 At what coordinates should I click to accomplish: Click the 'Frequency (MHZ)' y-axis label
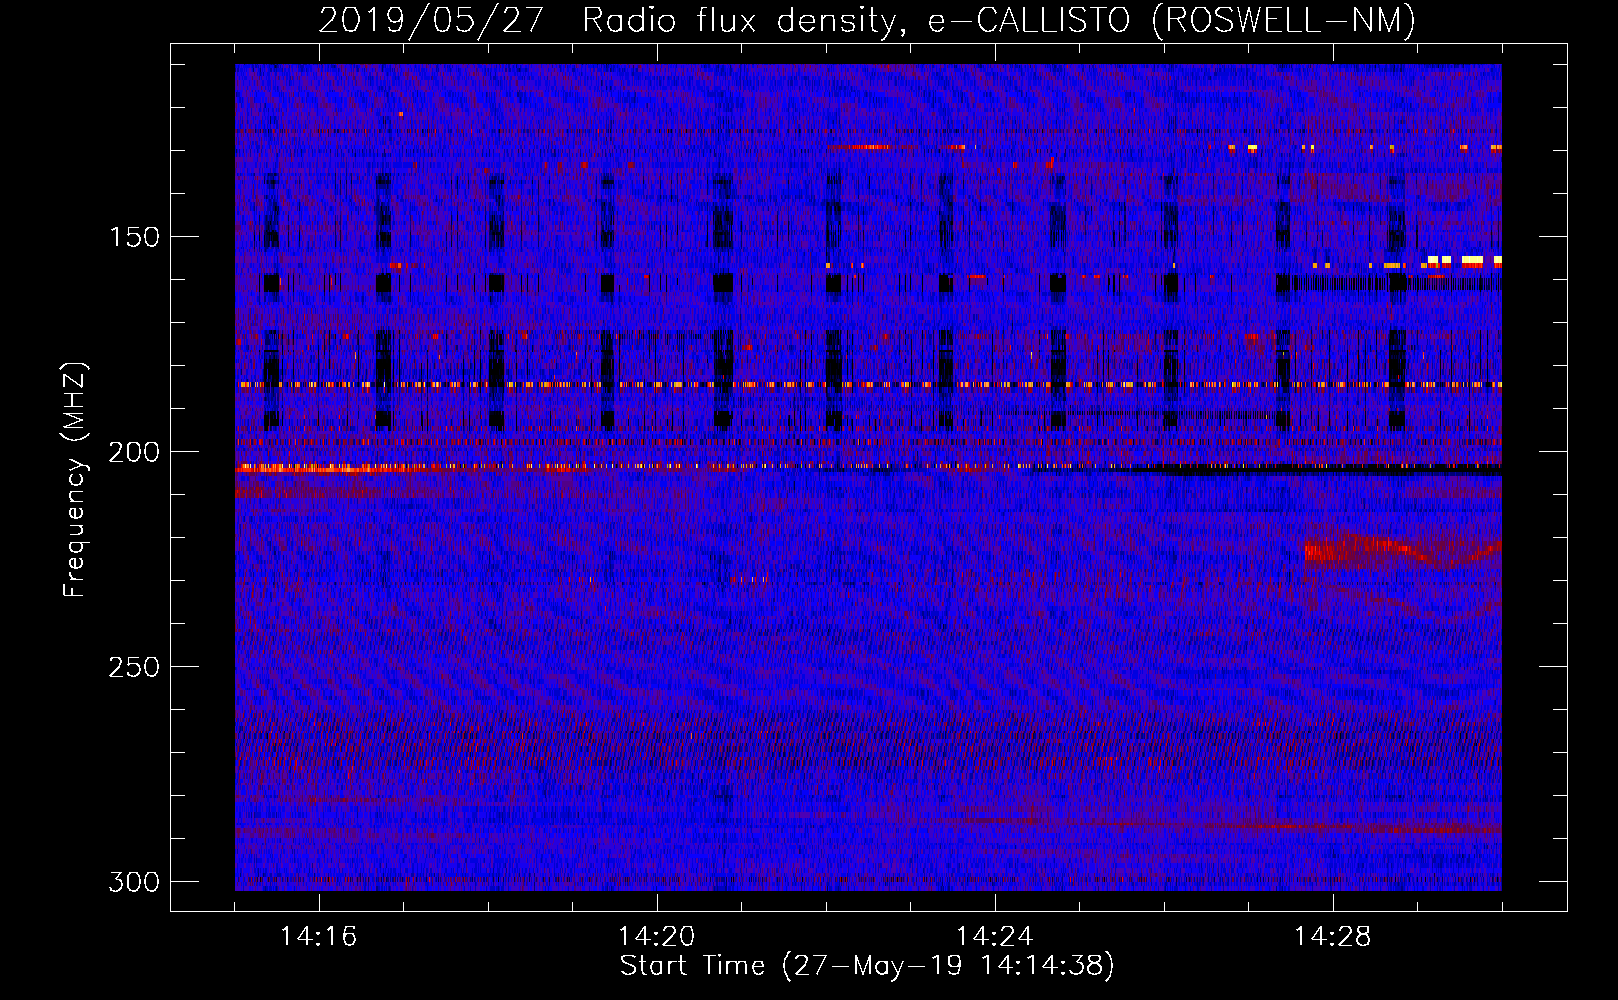tap(75, 479)
